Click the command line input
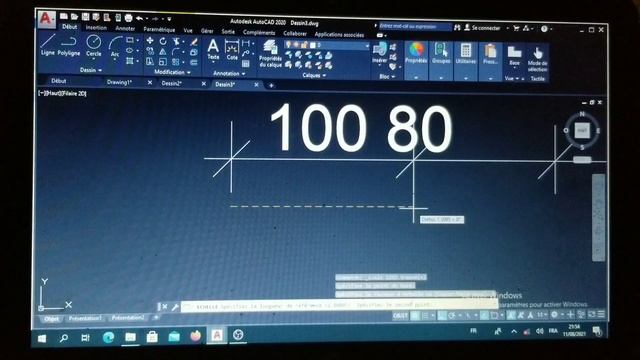640x360 pixels. [339, 305]
